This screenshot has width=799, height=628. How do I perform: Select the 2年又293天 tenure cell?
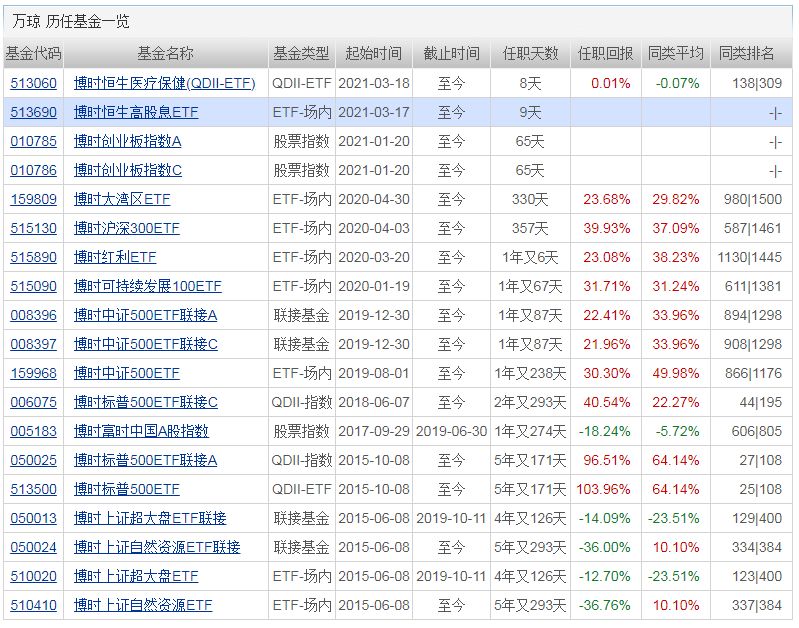[x=530, y=403]
